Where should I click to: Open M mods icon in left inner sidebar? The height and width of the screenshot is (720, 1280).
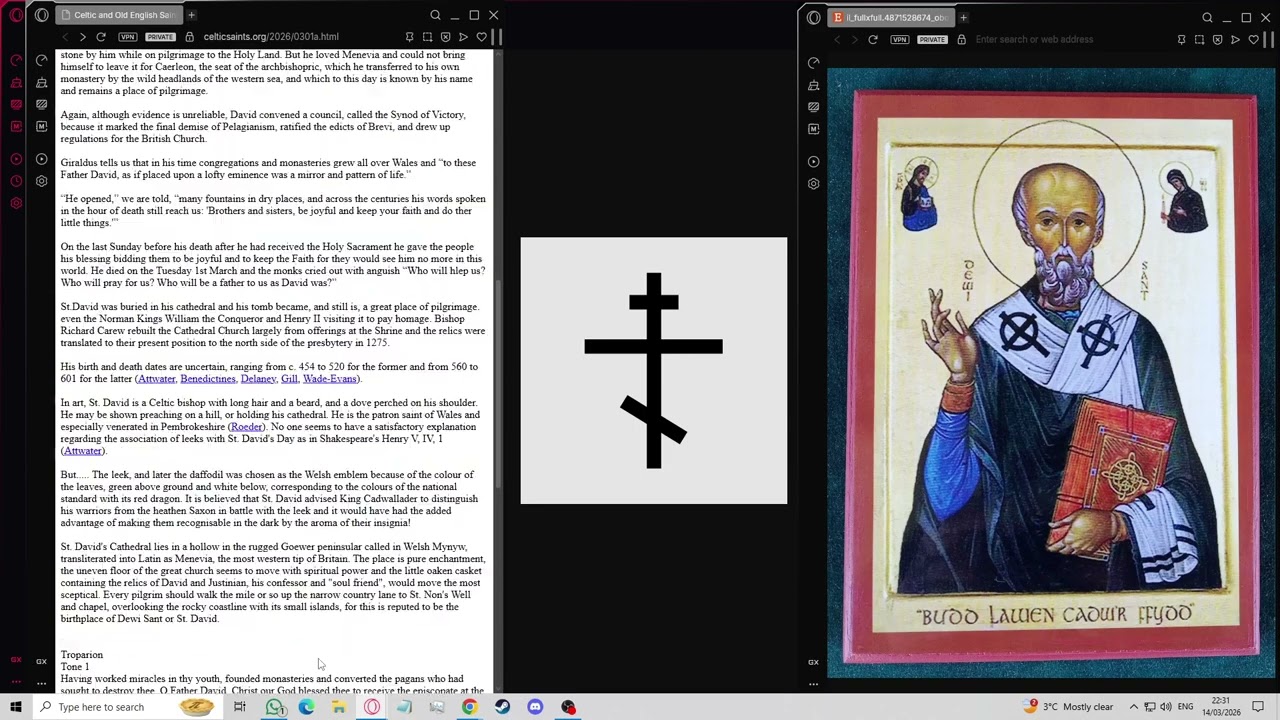(x=41, y=126)
